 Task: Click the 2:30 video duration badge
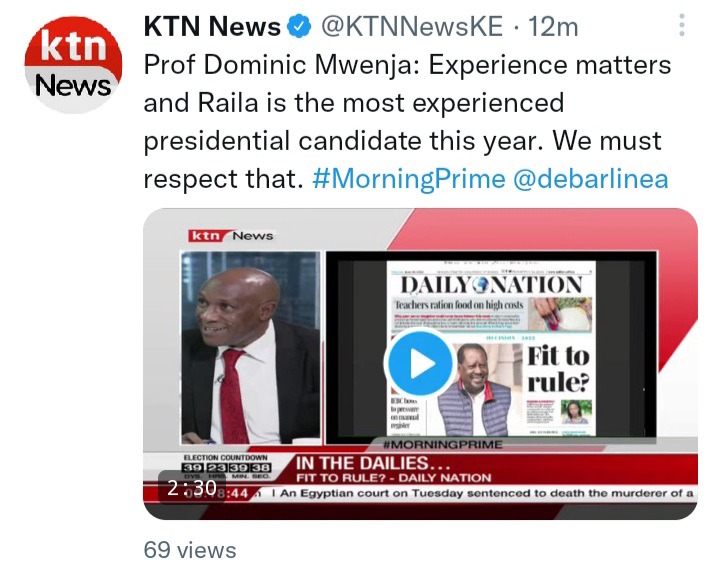(x=192, y=488)
